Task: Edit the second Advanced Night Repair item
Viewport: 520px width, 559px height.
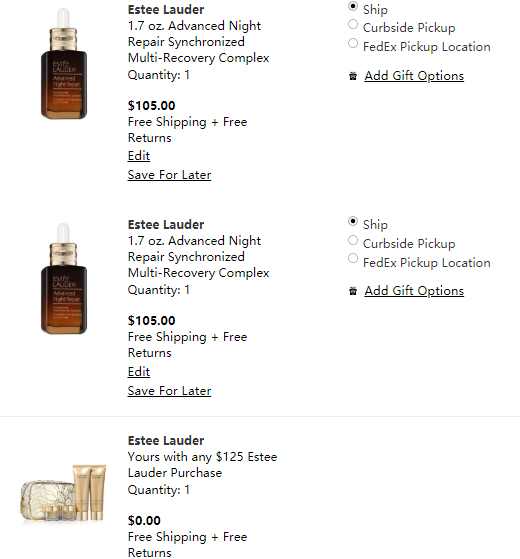Action: 139,372
